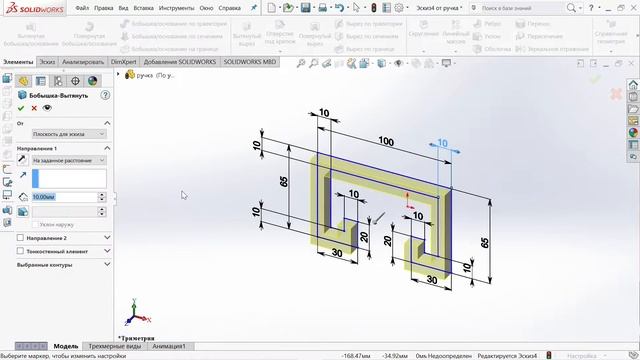640x360 pixels.
Task: Click the Open file icon
Action: click(288, 8)
